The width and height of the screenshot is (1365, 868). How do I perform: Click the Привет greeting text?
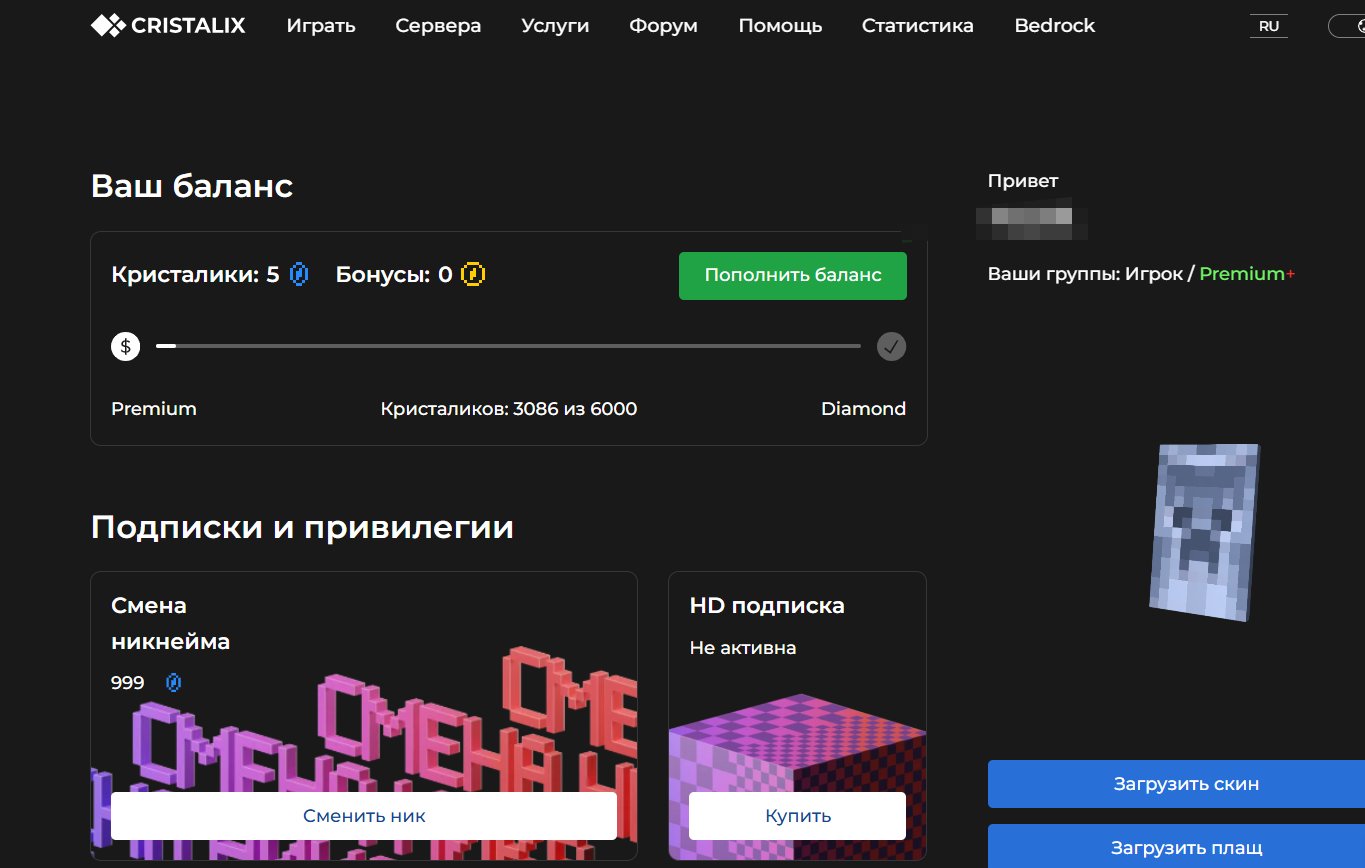tap(1023, 181)
